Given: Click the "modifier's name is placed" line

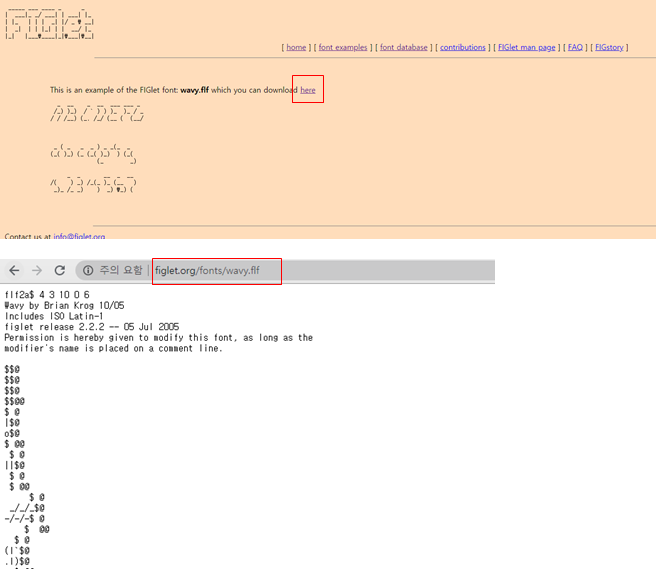Looking at the screenshot, I should coord(113,349).
